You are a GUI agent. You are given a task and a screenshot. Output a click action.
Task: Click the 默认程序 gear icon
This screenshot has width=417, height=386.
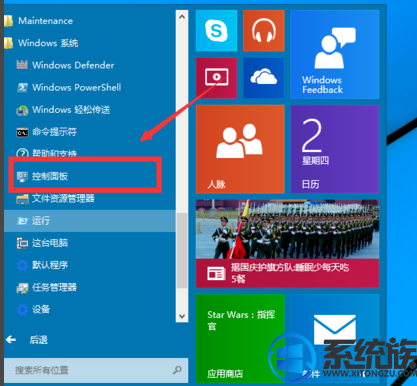22,265
